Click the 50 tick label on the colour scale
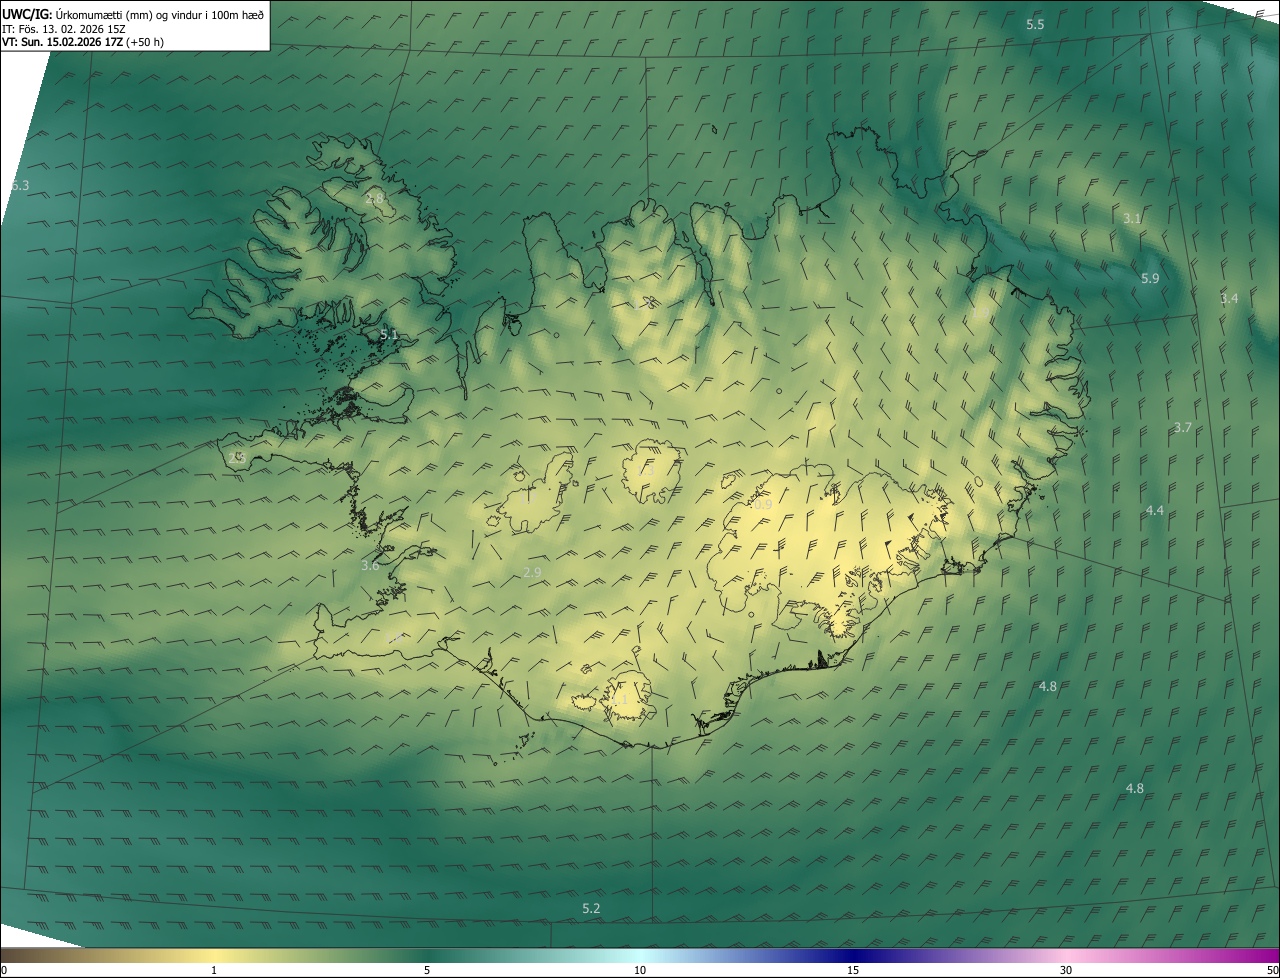 [1272, 970]
